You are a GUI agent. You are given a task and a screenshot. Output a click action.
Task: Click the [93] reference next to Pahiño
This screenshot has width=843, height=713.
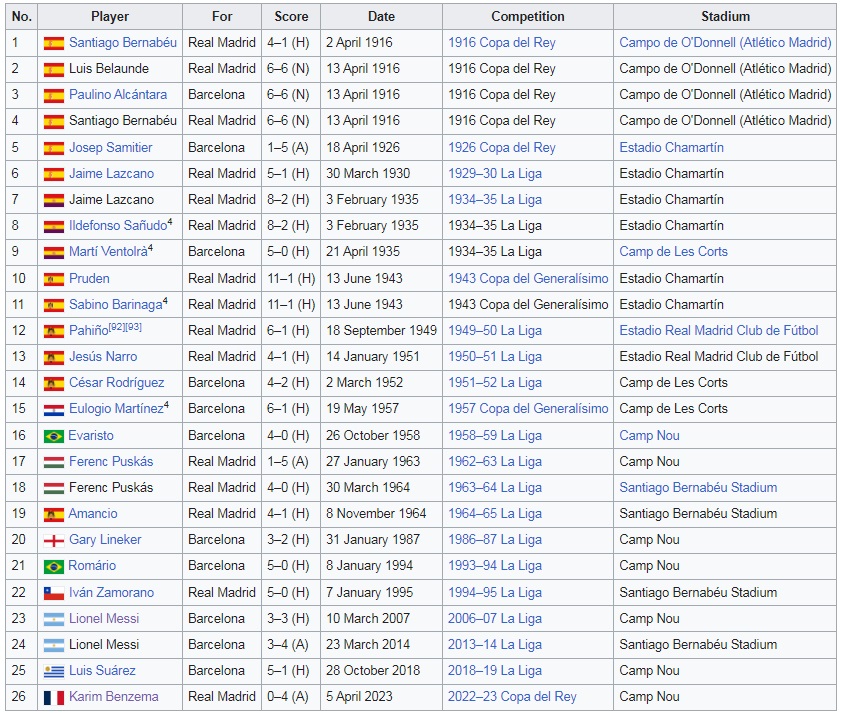coord(134,326)
